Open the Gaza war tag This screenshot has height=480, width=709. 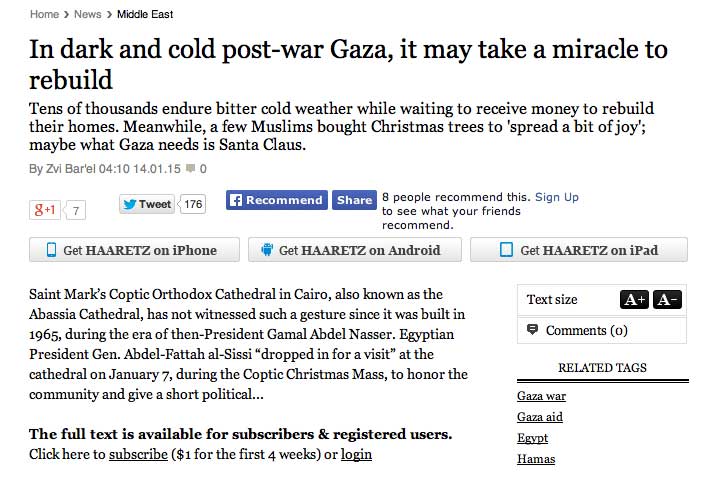[x=541, y=396]
